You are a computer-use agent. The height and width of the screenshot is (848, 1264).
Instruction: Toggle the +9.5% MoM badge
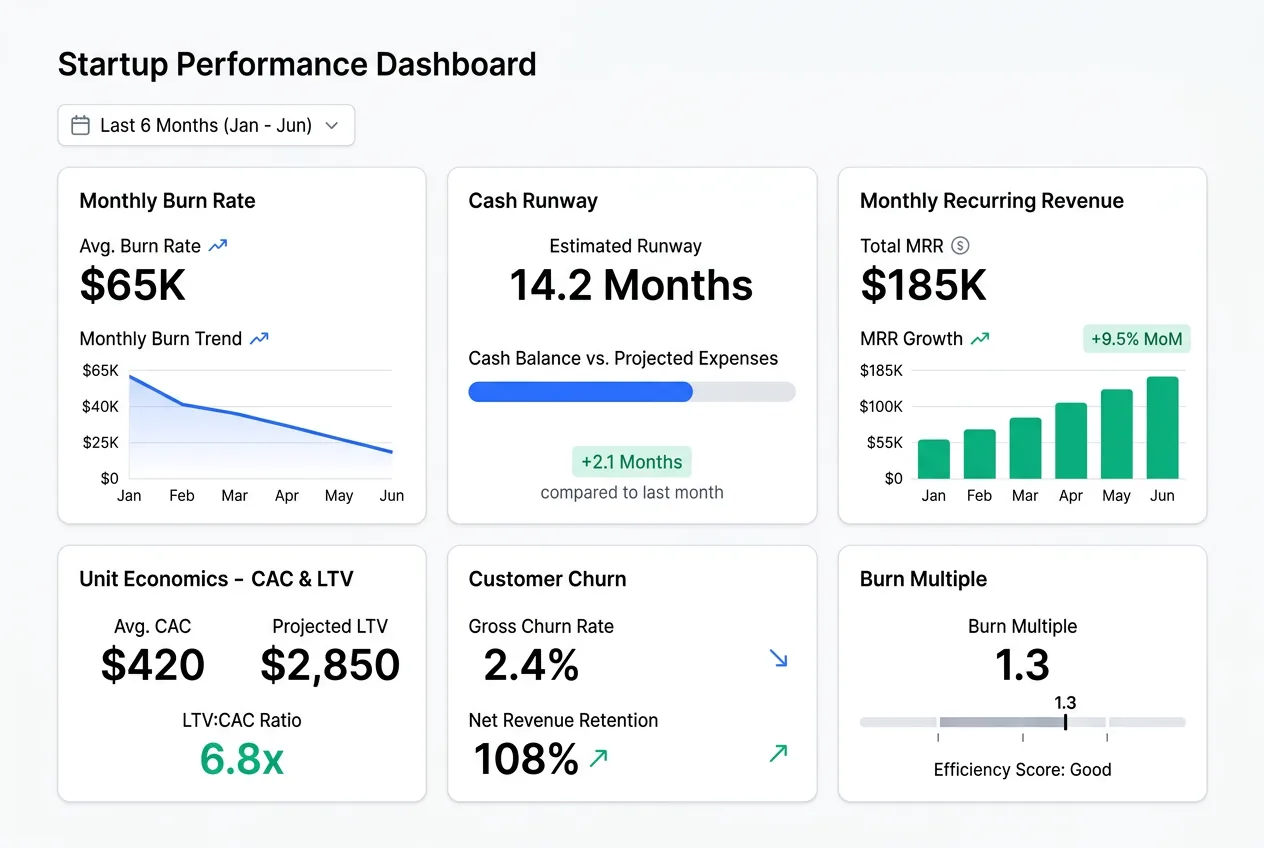pyautogui.click(x=1136, y=339)
